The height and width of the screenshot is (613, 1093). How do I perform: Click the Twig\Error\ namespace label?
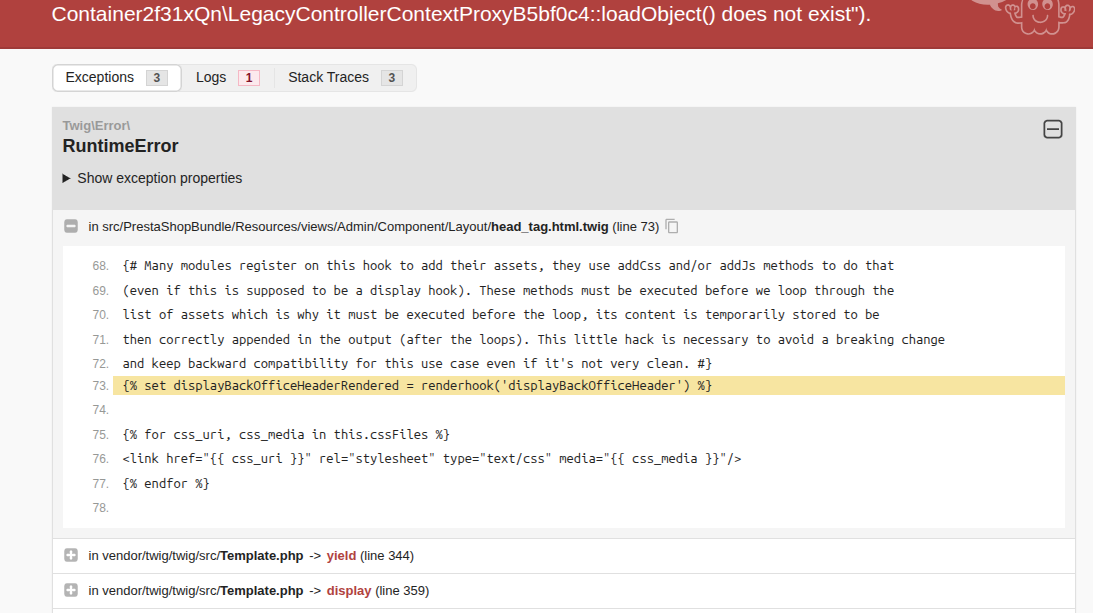[96, 126]
